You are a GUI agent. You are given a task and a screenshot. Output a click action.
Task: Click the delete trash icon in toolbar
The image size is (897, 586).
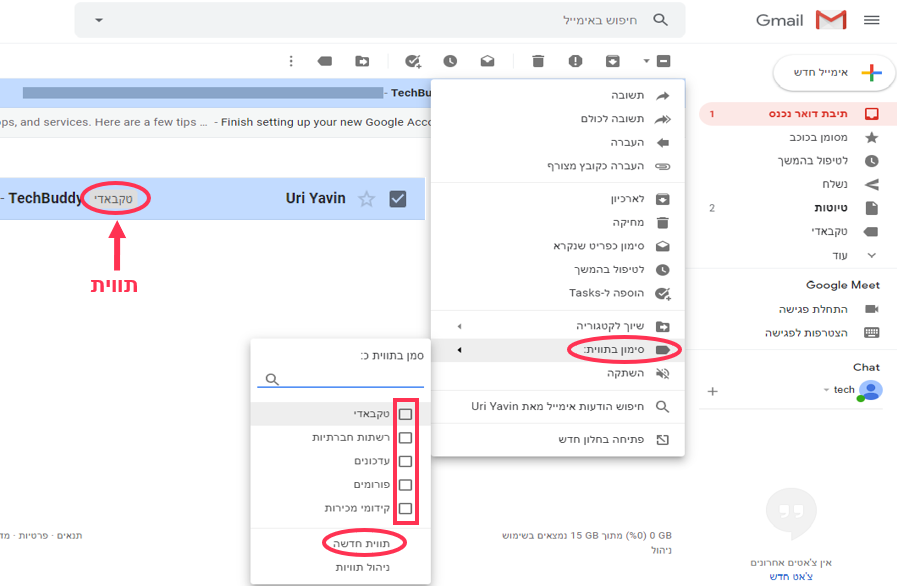(x=538, y=61)
